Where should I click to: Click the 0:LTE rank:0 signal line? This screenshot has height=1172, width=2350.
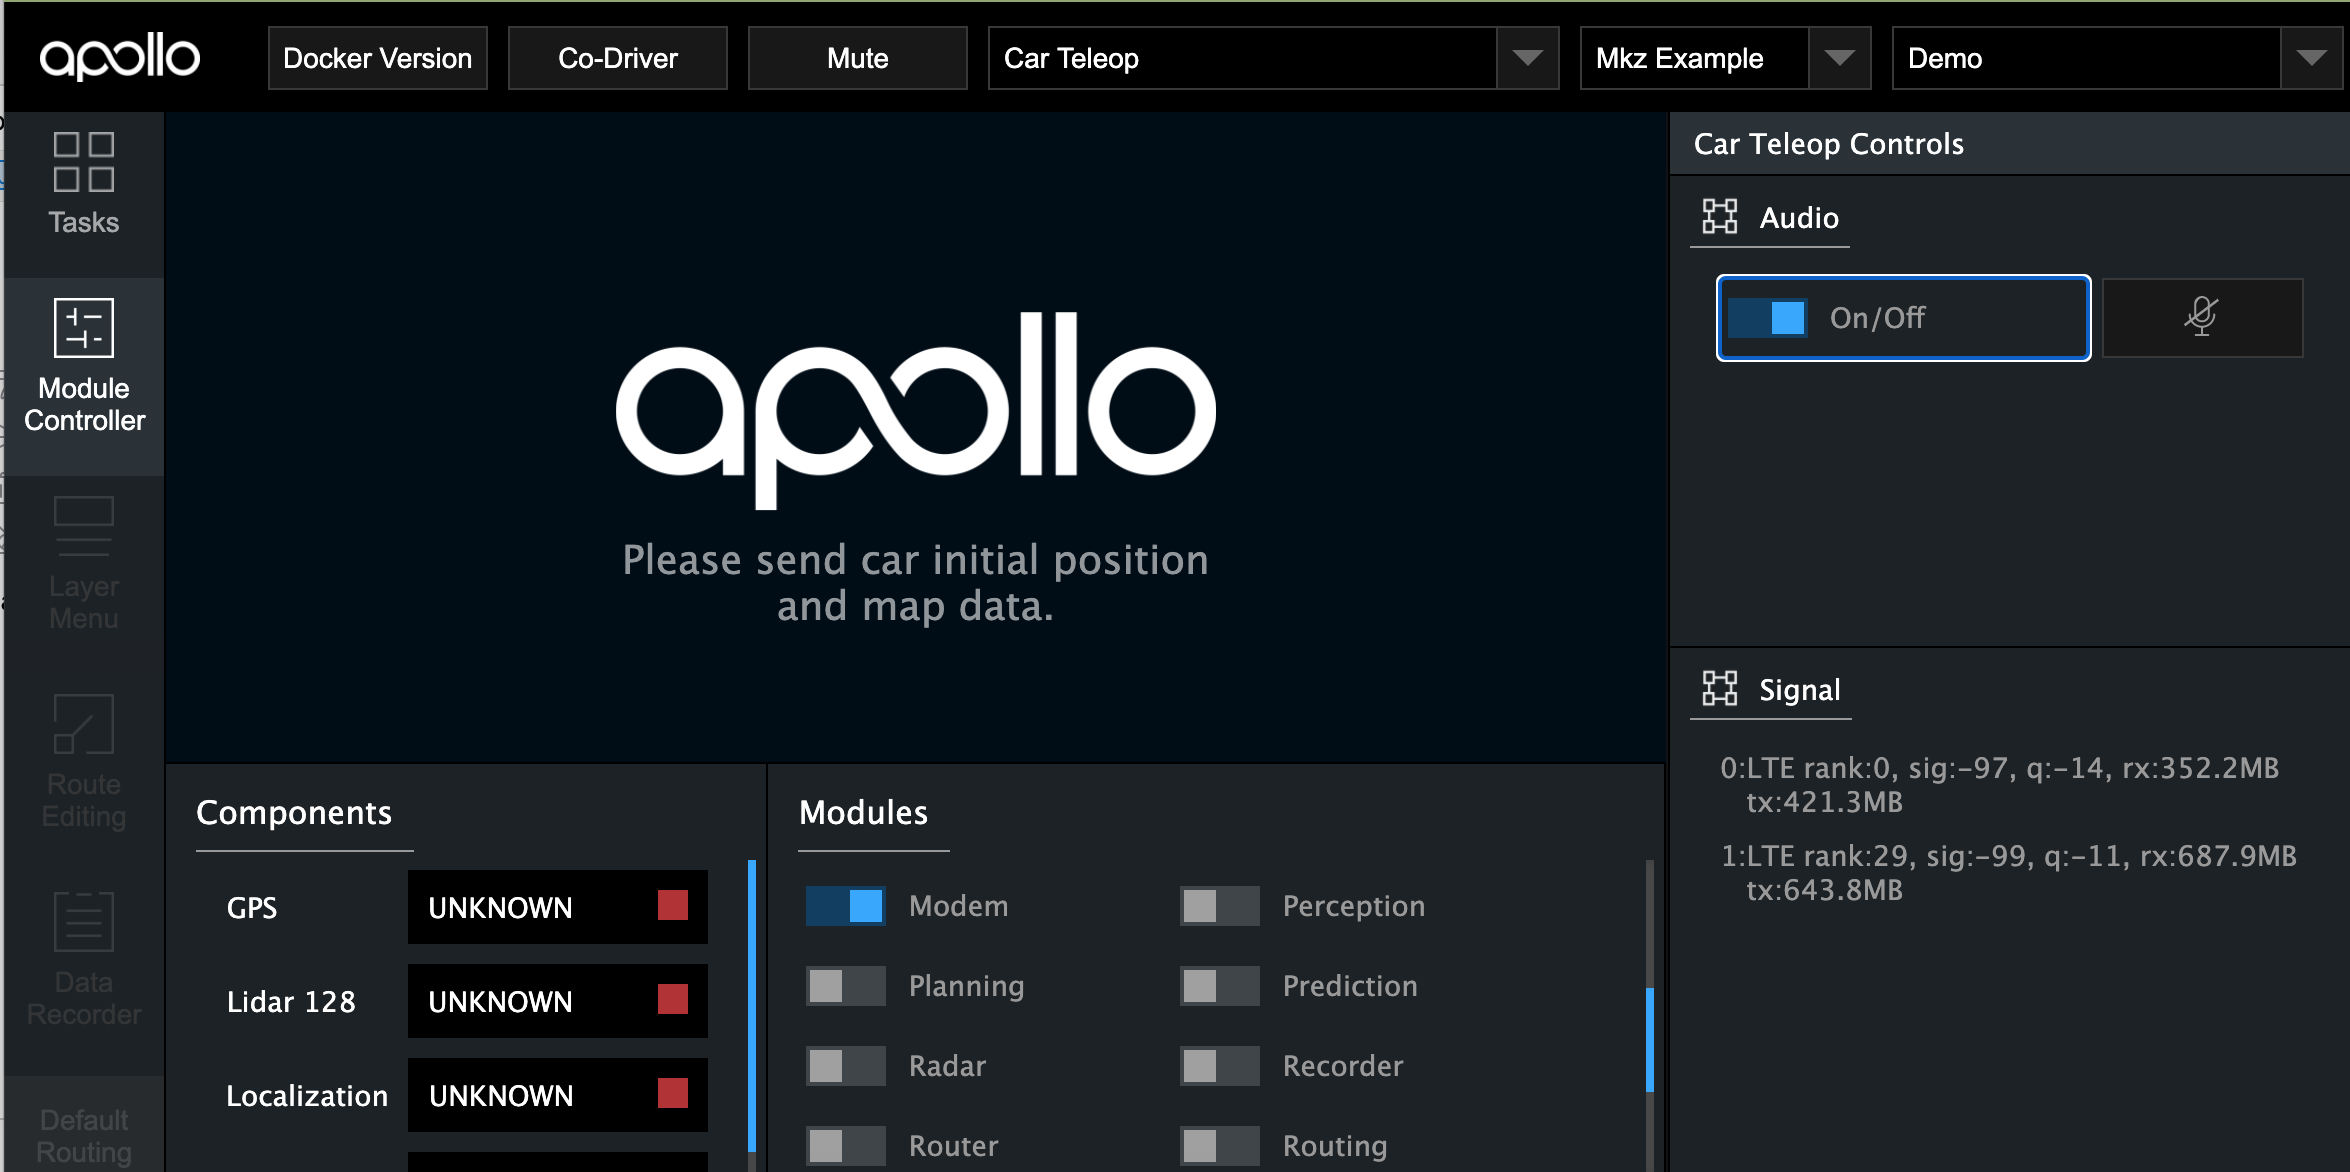click(2000, 785)
